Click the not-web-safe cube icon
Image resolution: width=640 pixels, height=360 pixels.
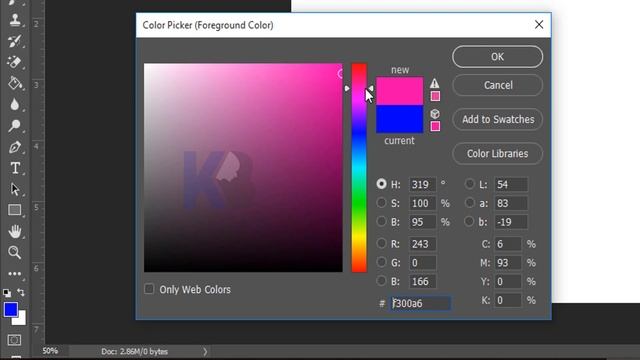pyautogui.click(x=435, y=114)
